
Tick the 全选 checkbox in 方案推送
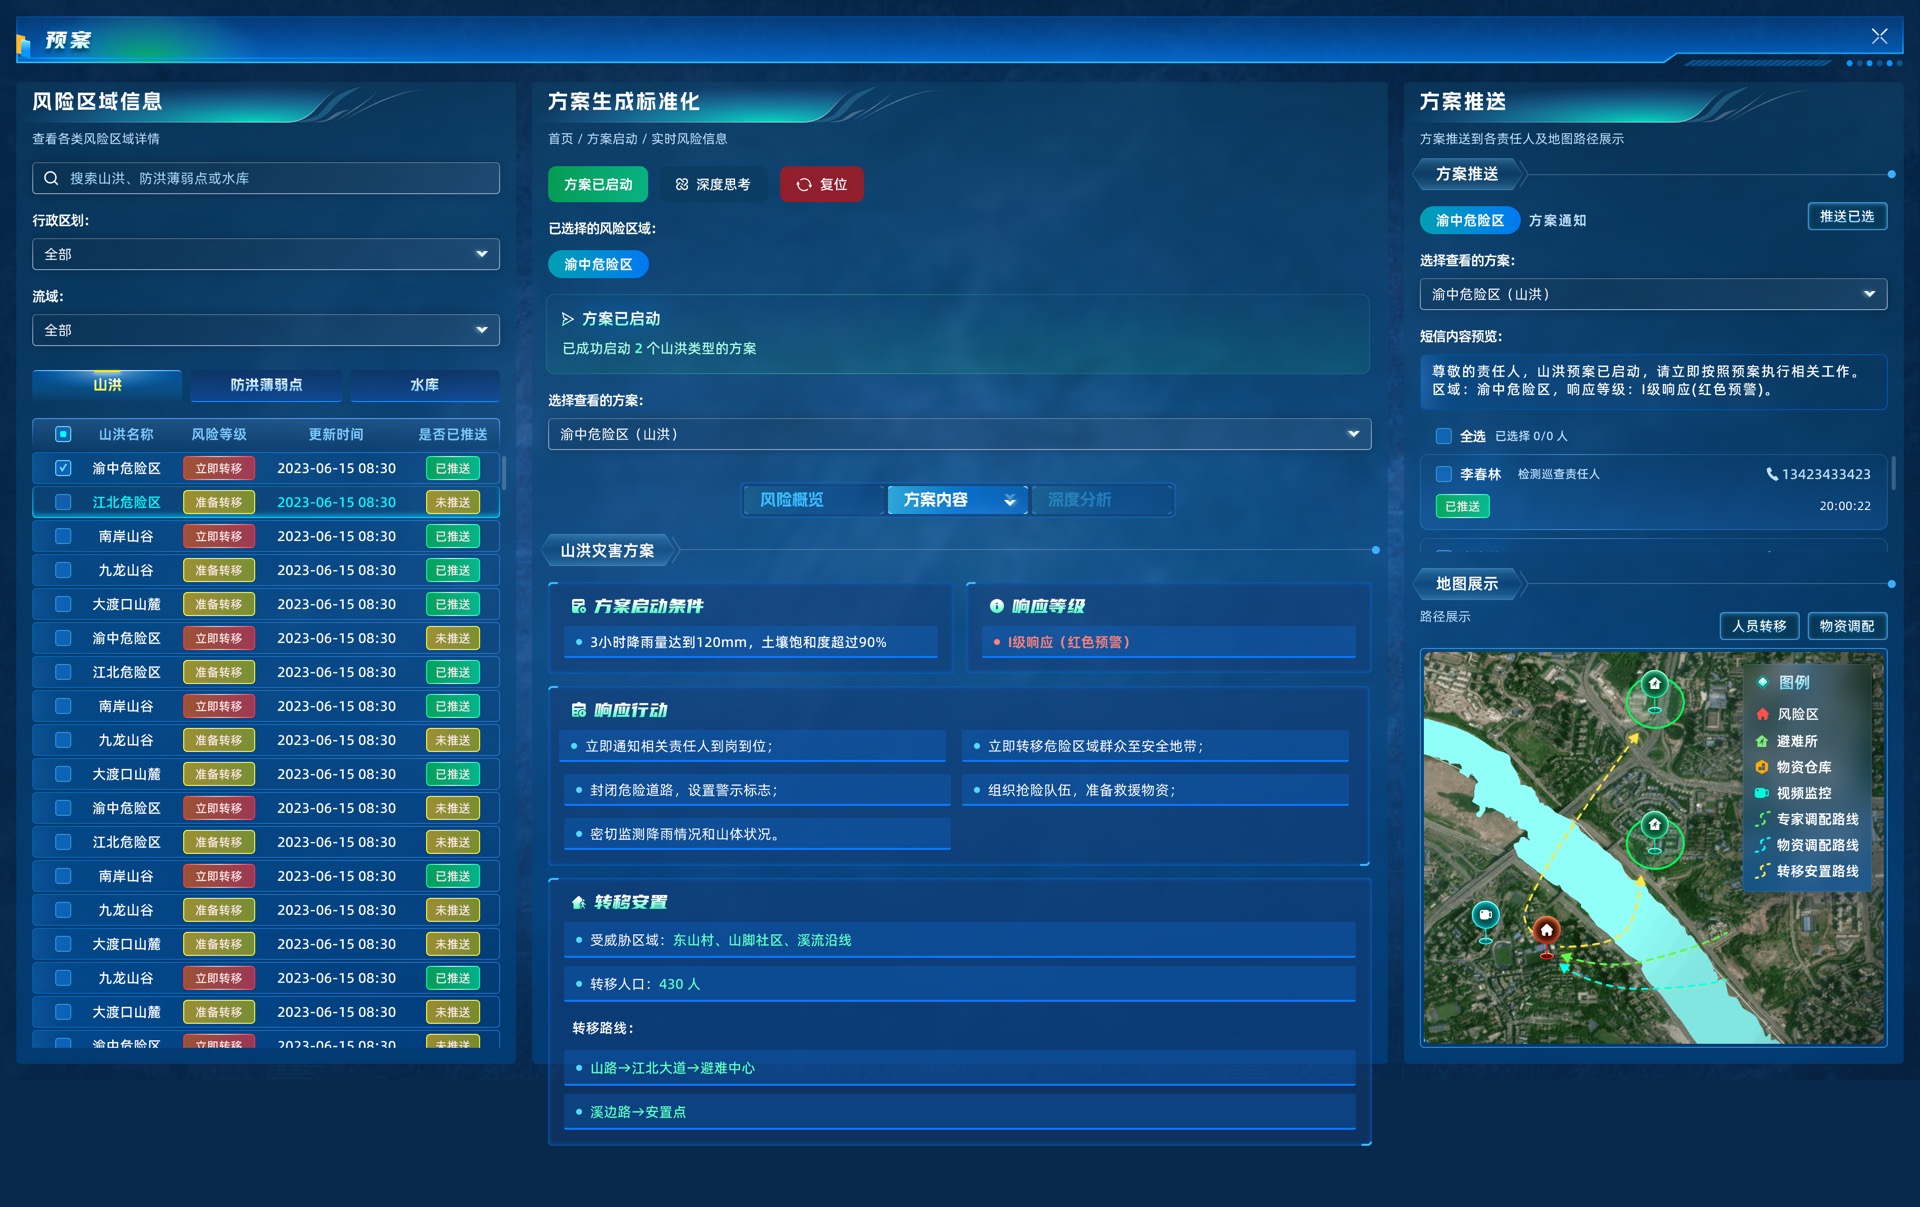tap(1444, 436)
